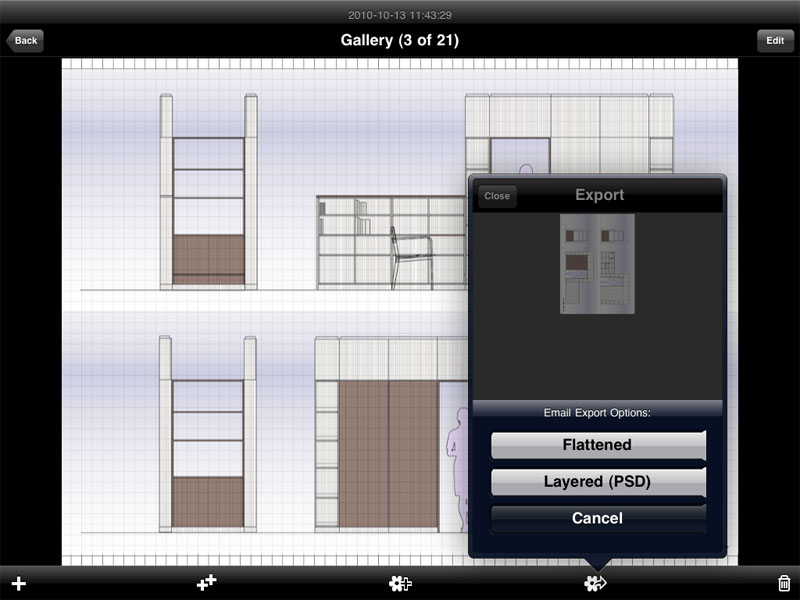Cancel the email export
This screenshot has height=600, width=800.
(x=598, y=519)
